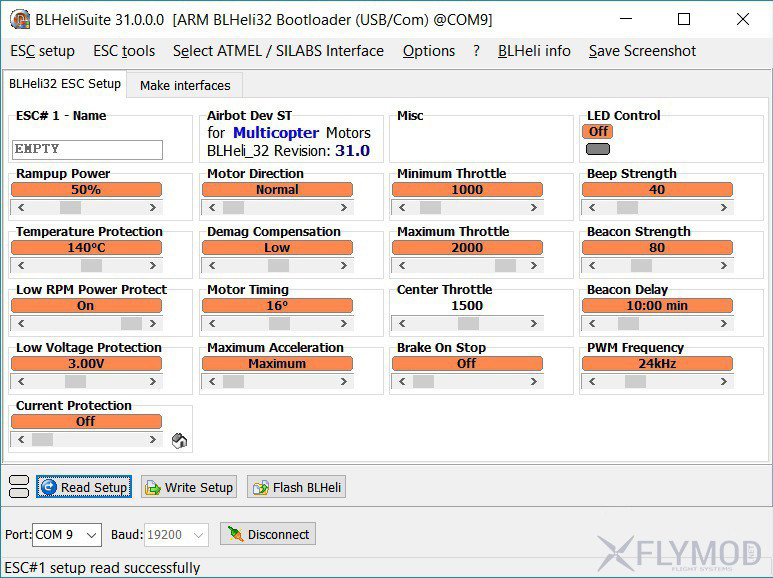Click the Rampup Power slider thumb

70,208
